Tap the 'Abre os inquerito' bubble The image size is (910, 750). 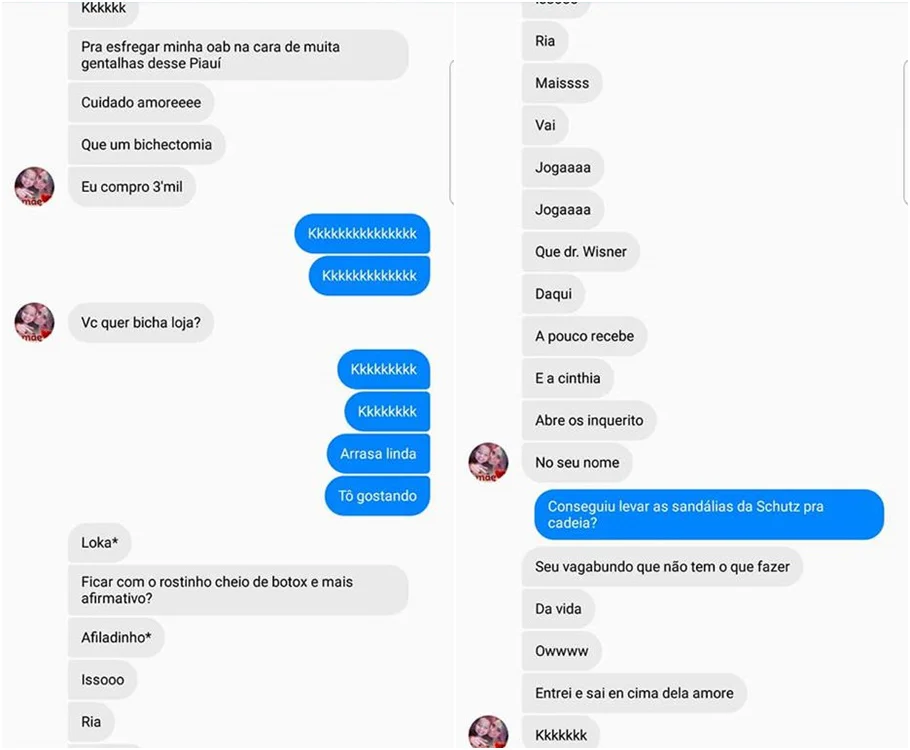(589, 420)
